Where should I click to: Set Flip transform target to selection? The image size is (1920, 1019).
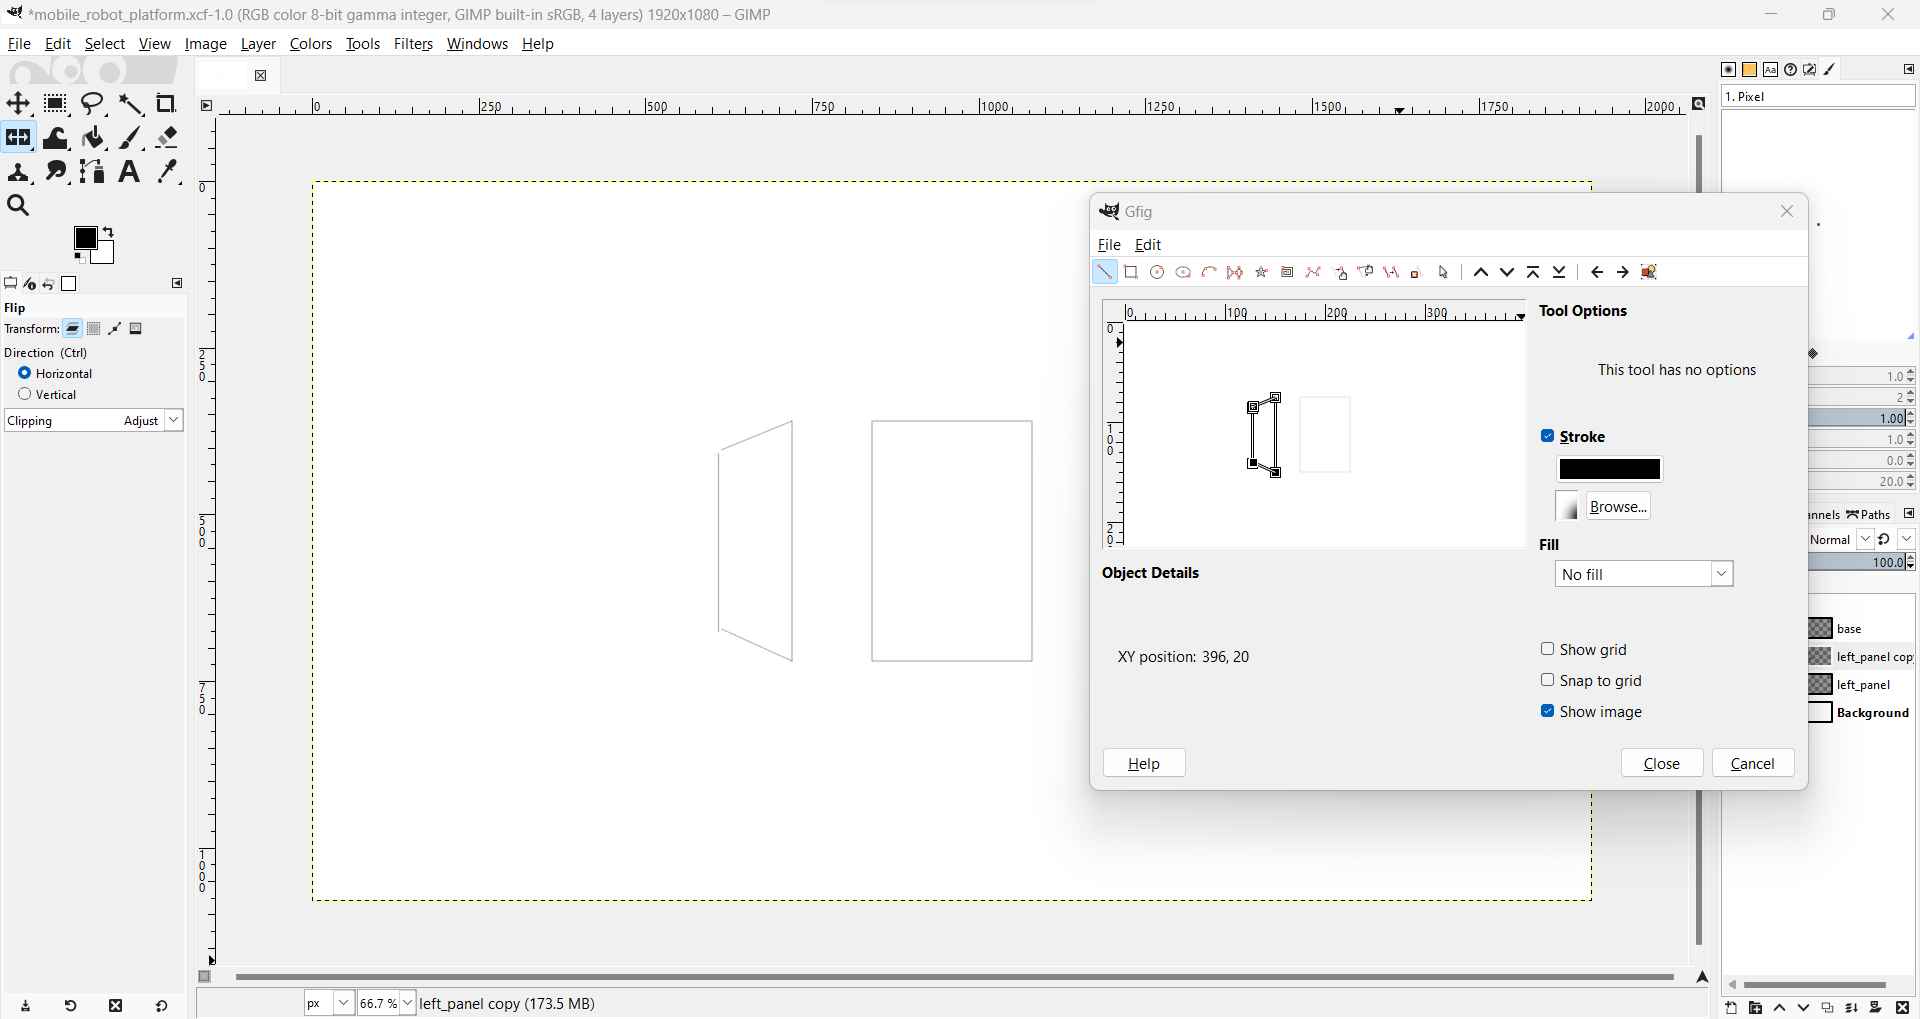click(x=94, y=330)
